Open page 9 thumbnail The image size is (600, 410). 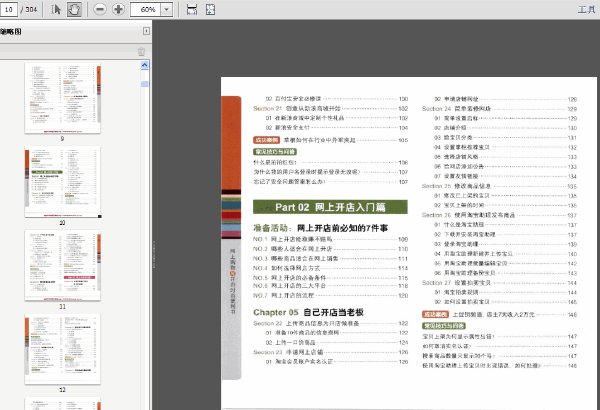[x=63, y=98]
